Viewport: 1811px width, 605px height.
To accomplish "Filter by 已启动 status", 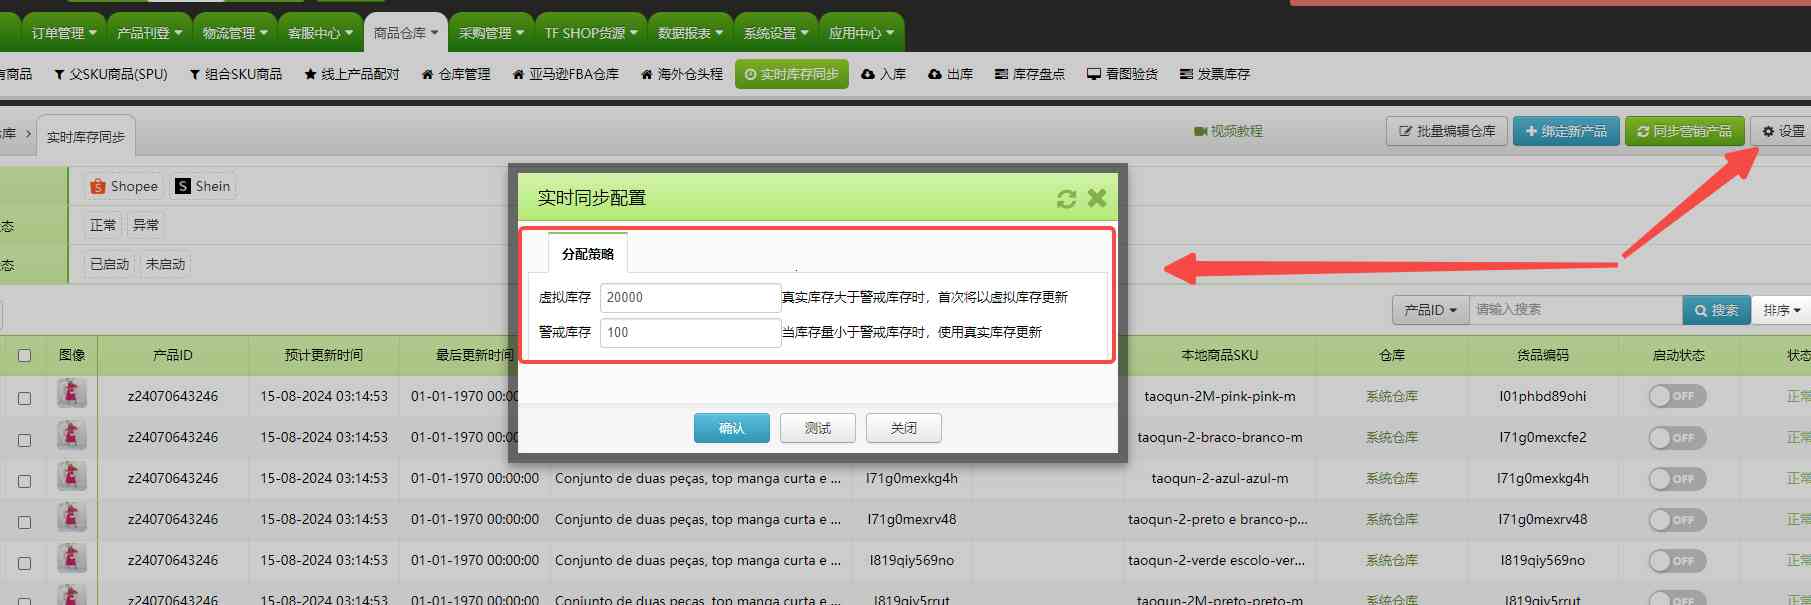I will pyautogui.click(x=110, y=264).
